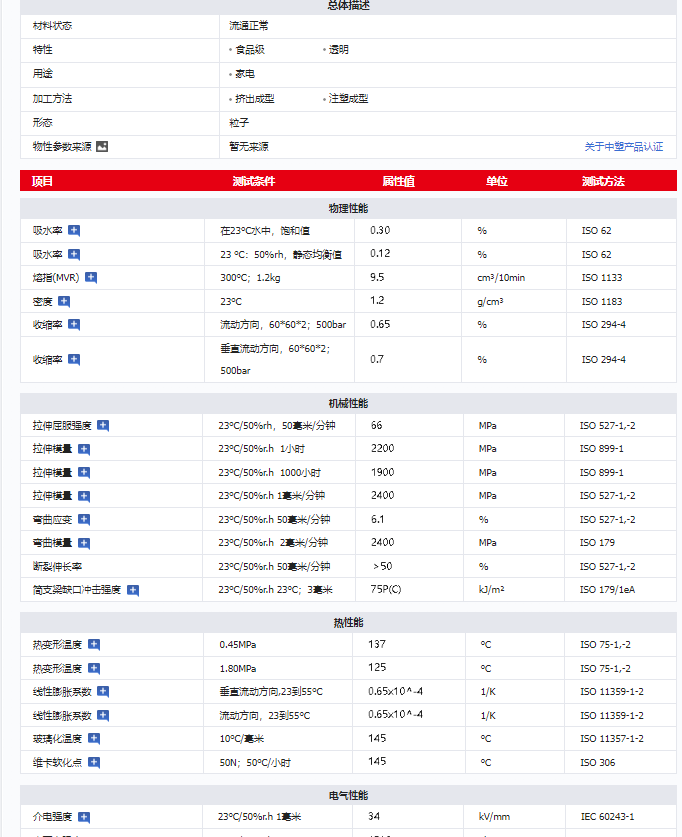Click the plus icon beside 维卡软化点

(x=94, y=762)
